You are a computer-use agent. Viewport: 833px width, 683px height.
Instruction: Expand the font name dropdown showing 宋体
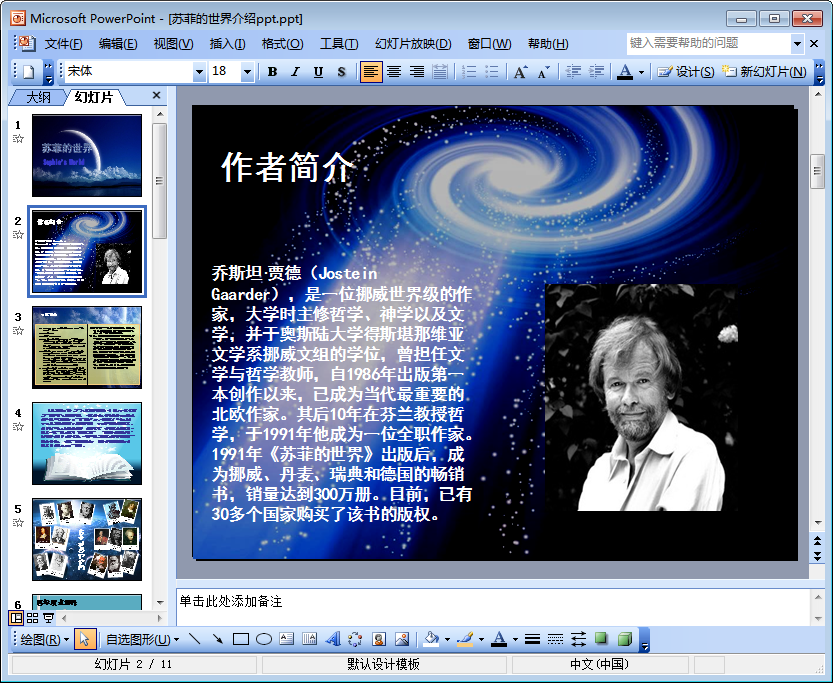[199, 72]
